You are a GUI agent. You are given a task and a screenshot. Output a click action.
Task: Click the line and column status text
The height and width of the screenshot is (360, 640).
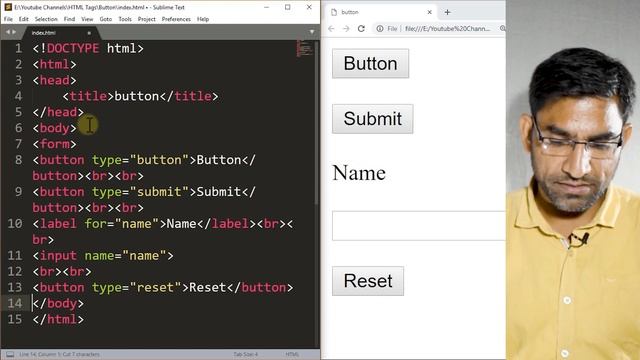pos(59,354)
